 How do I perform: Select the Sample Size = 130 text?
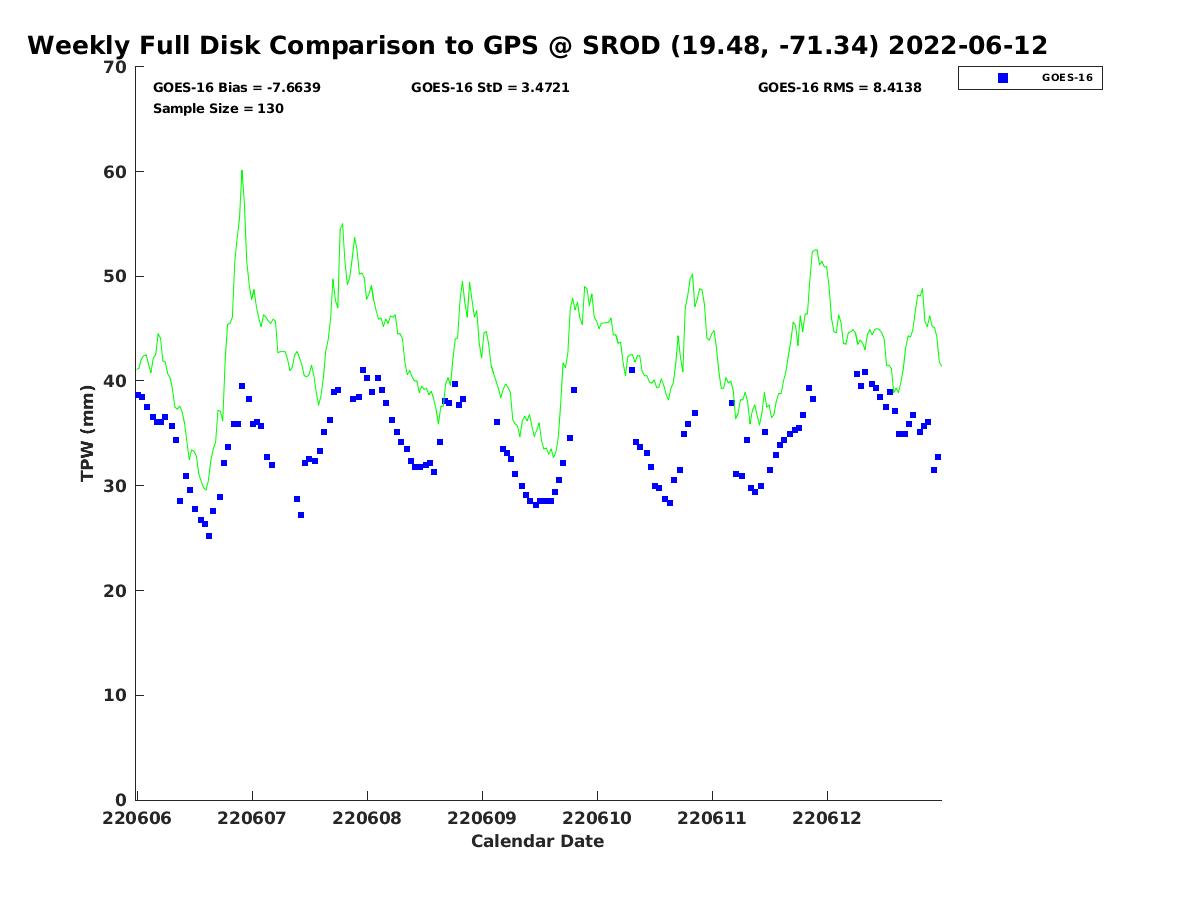coord(218,108)
